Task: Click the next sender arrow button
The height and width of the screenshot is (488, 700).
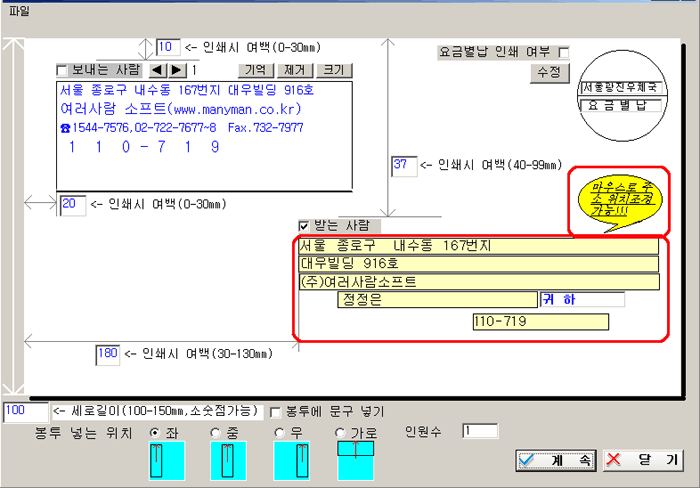Action: [176, 70]
